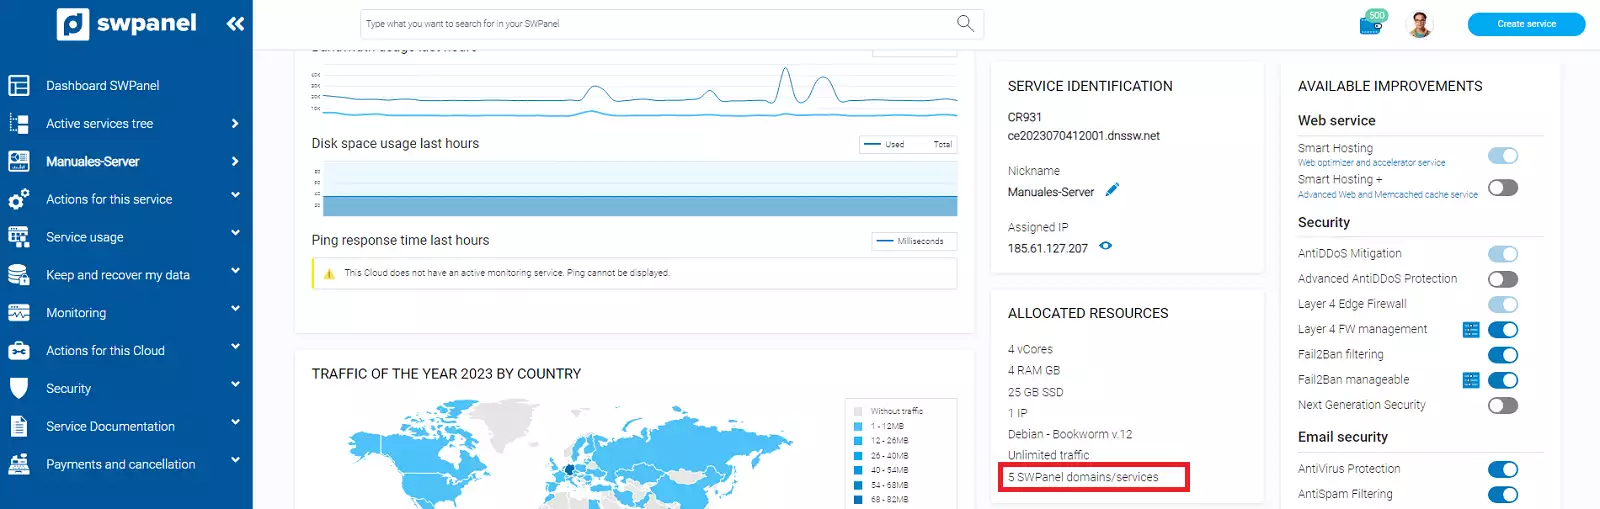Collapse sidebar with double chevron icon
This screenshot has height=509, width=1600.
point(235,24)
